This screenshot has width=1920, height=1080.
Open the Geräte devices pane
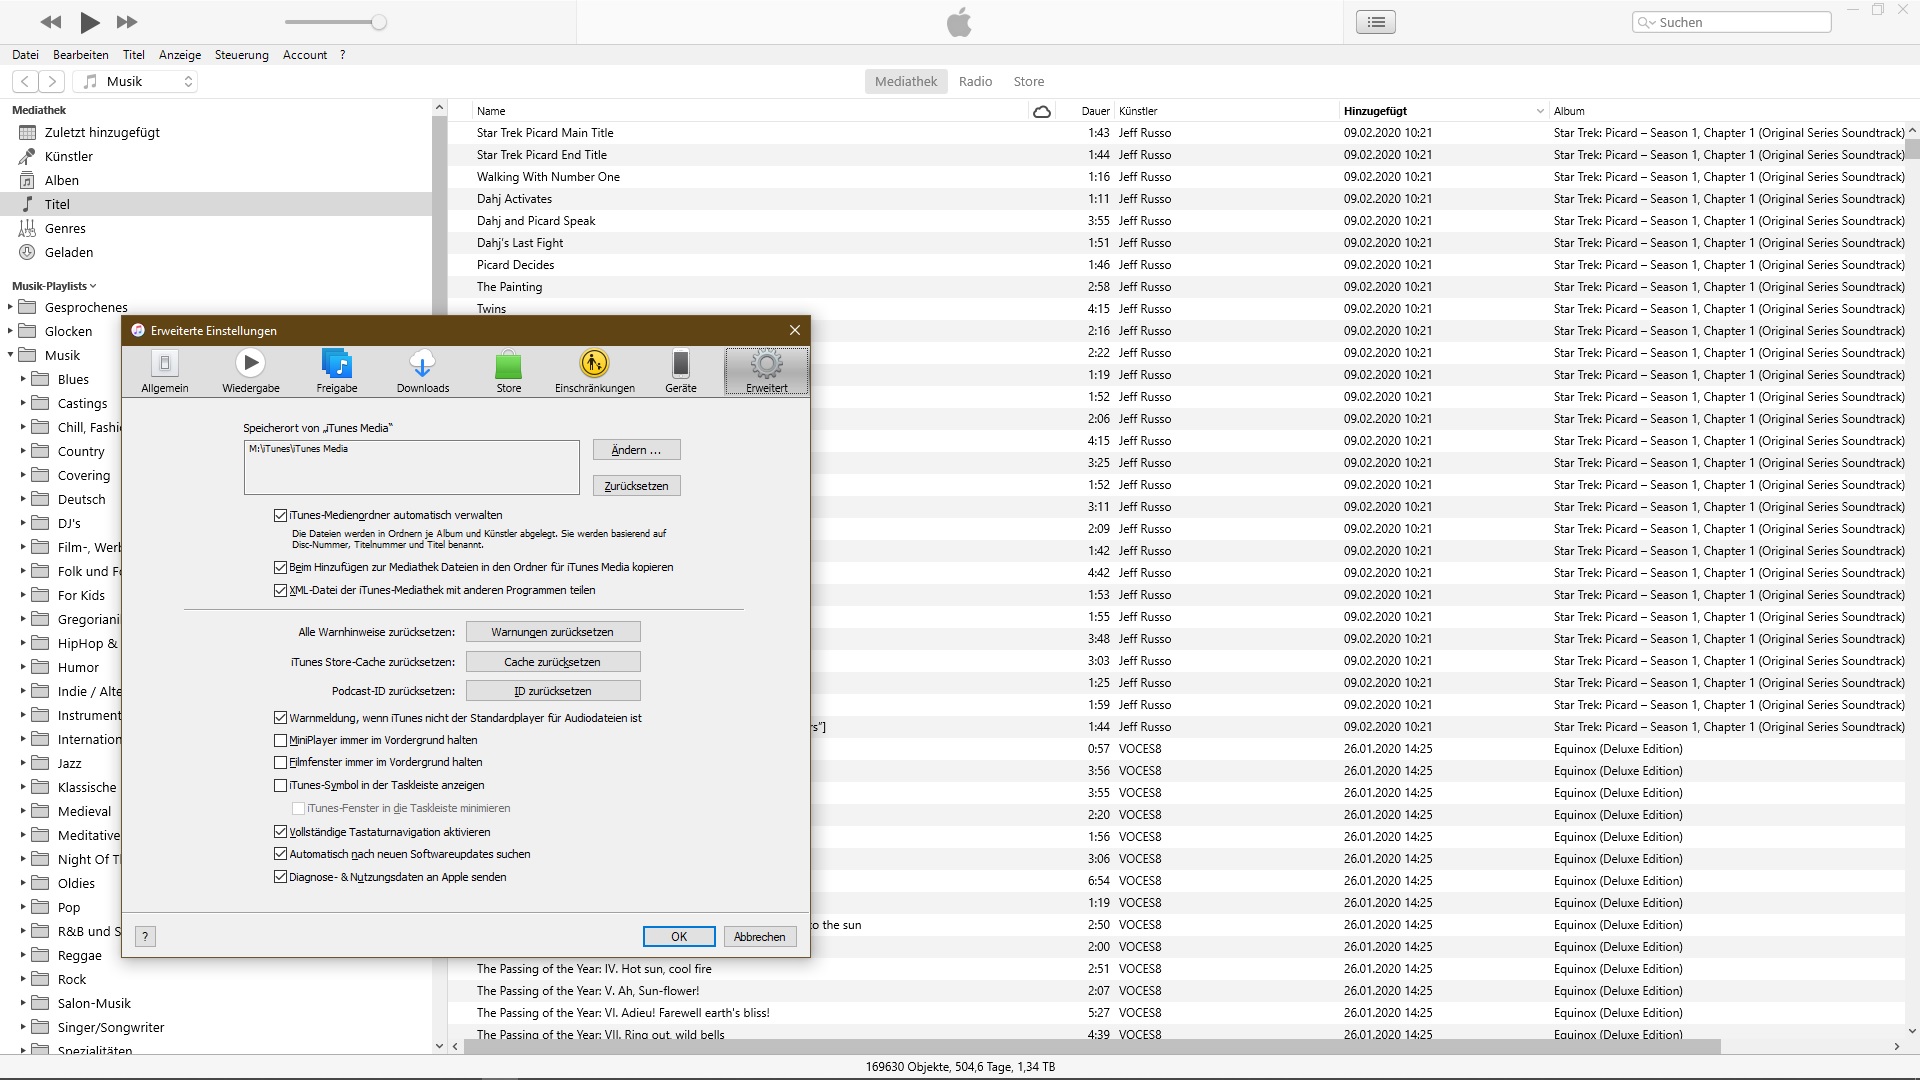click(x=681, y=371)
